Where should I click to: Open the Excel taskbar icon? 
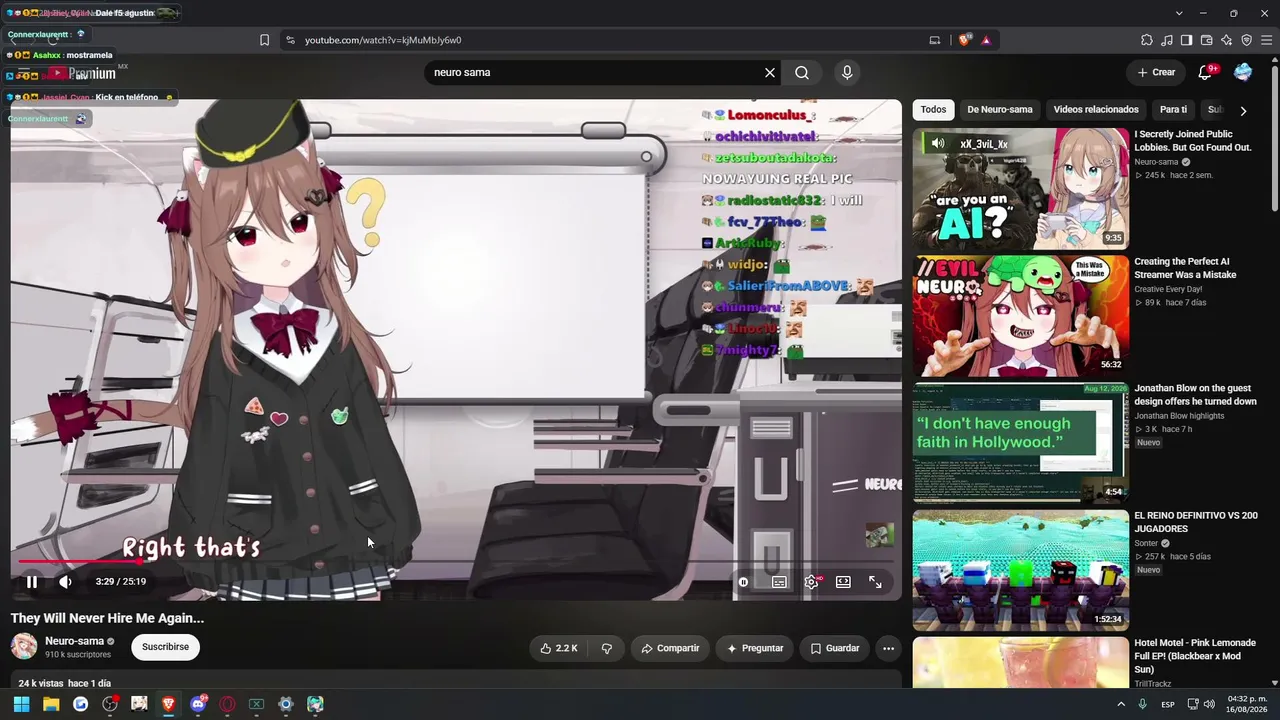[x=256, y=704]
